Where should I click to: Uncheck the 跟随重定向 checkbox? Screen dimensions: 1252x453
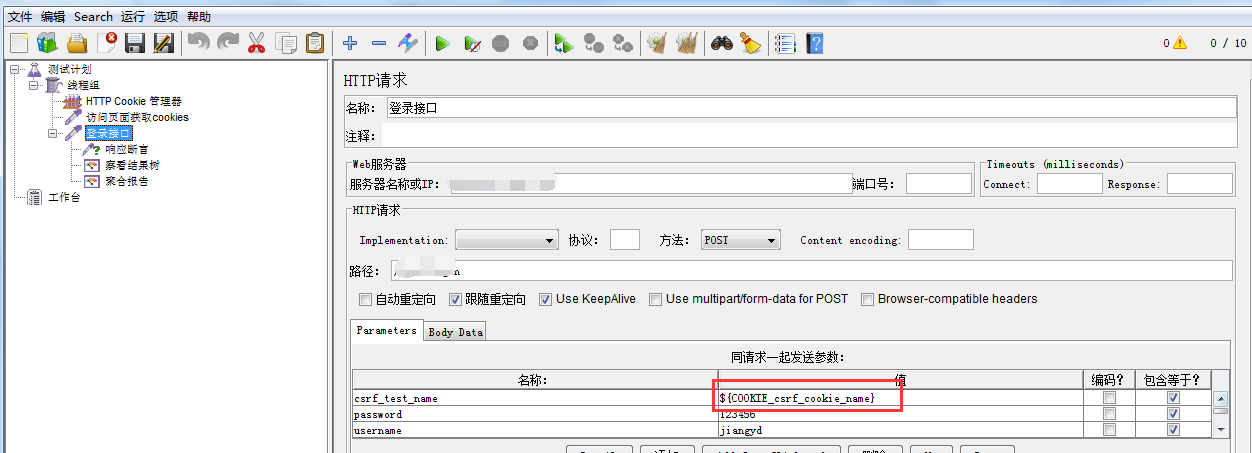tap(456, 299)
